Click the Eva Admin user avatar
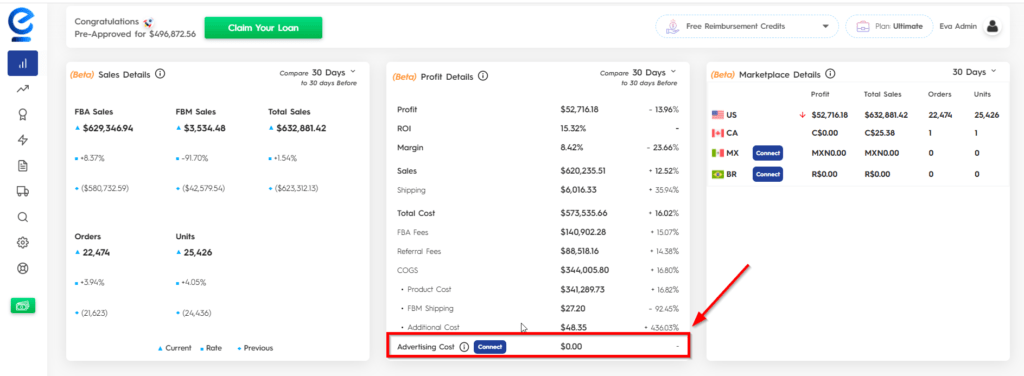The height and width of the screenshot is (376, 1024). coord(992,27)
